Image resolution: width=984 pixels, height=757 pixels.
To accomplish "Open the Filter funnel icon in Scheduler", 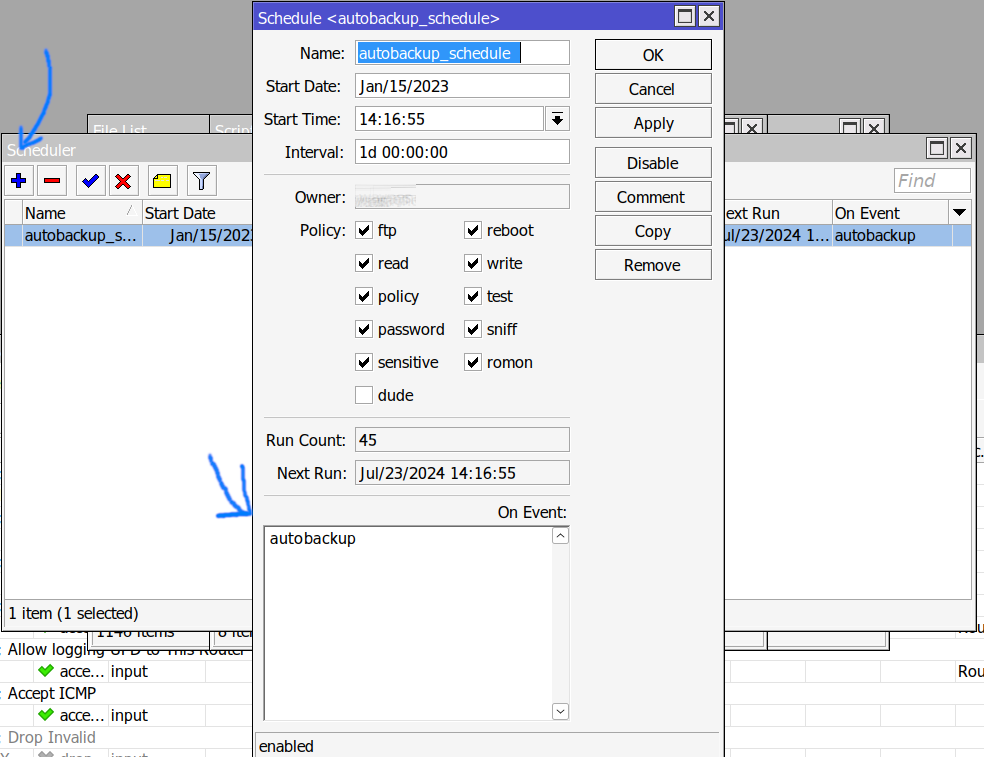I will (201, 181).
